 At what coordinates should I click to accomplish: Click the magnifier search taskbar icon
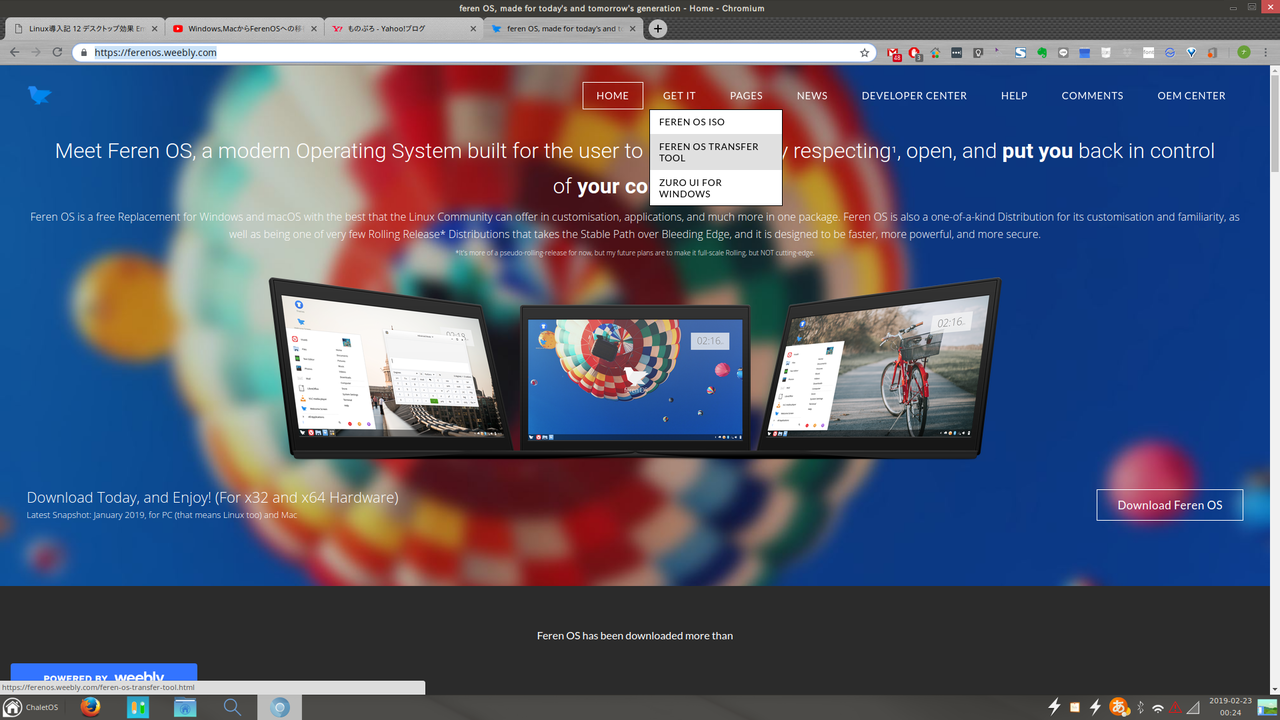232,707
